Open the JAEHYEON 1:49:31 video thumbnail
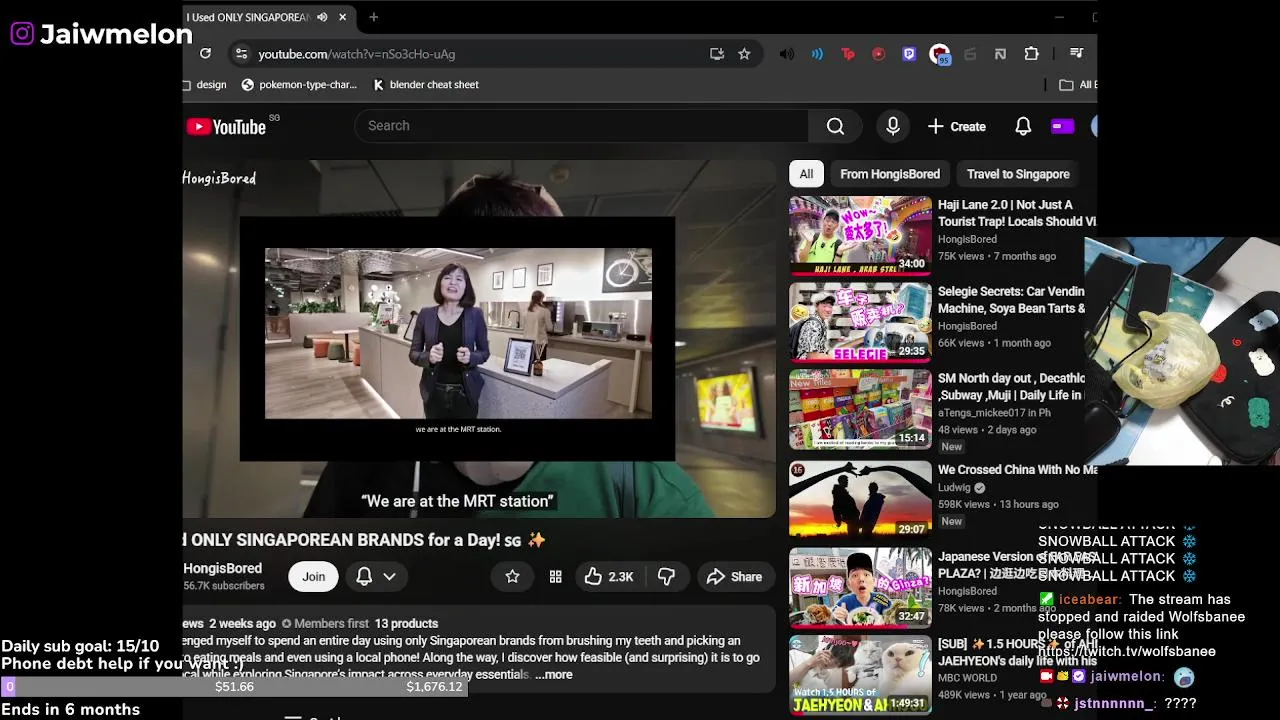 [x=860, y=675]
